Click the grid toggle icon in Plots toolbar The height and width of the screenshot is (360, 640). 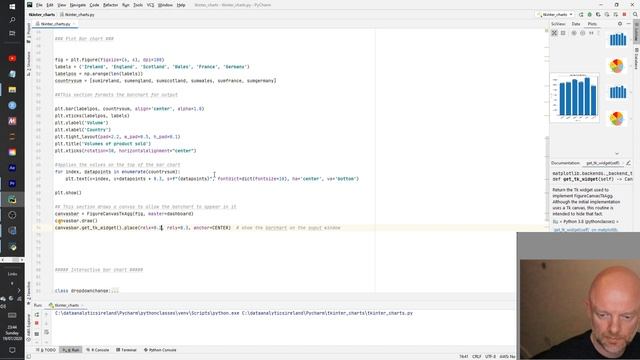[591, 33]
